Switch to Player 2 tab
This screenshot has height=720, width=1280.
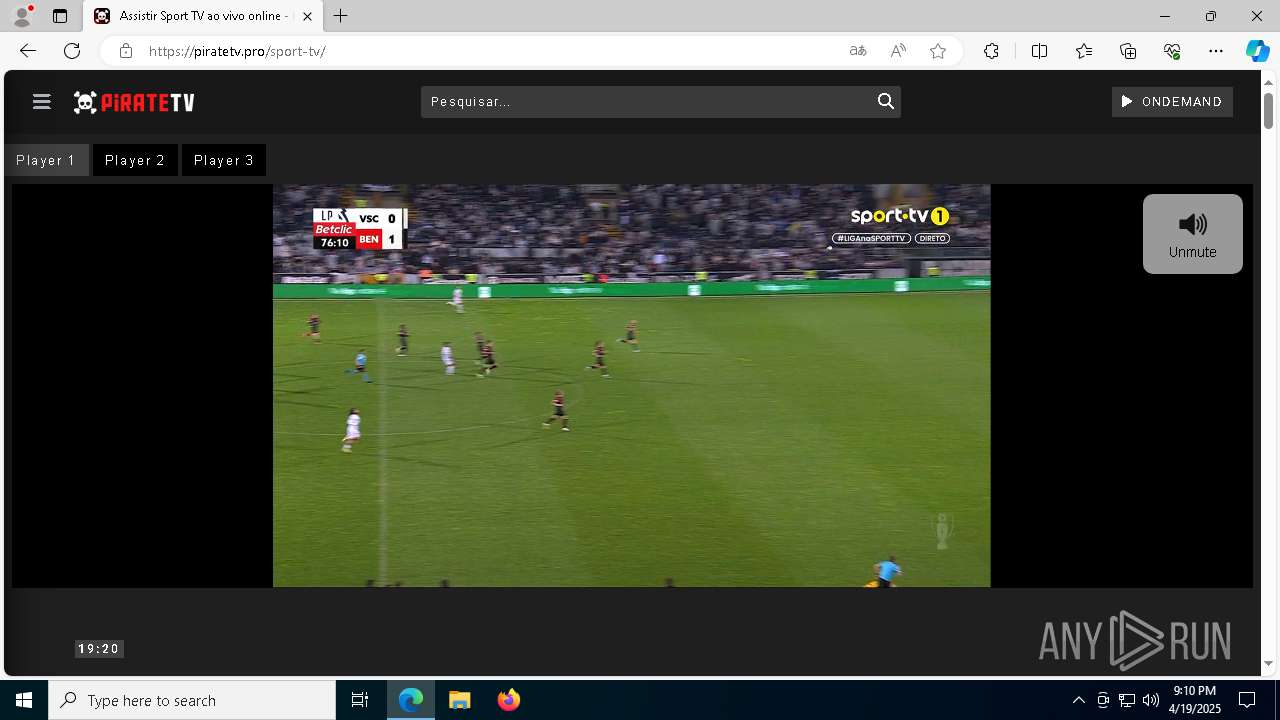click(135, 160)
